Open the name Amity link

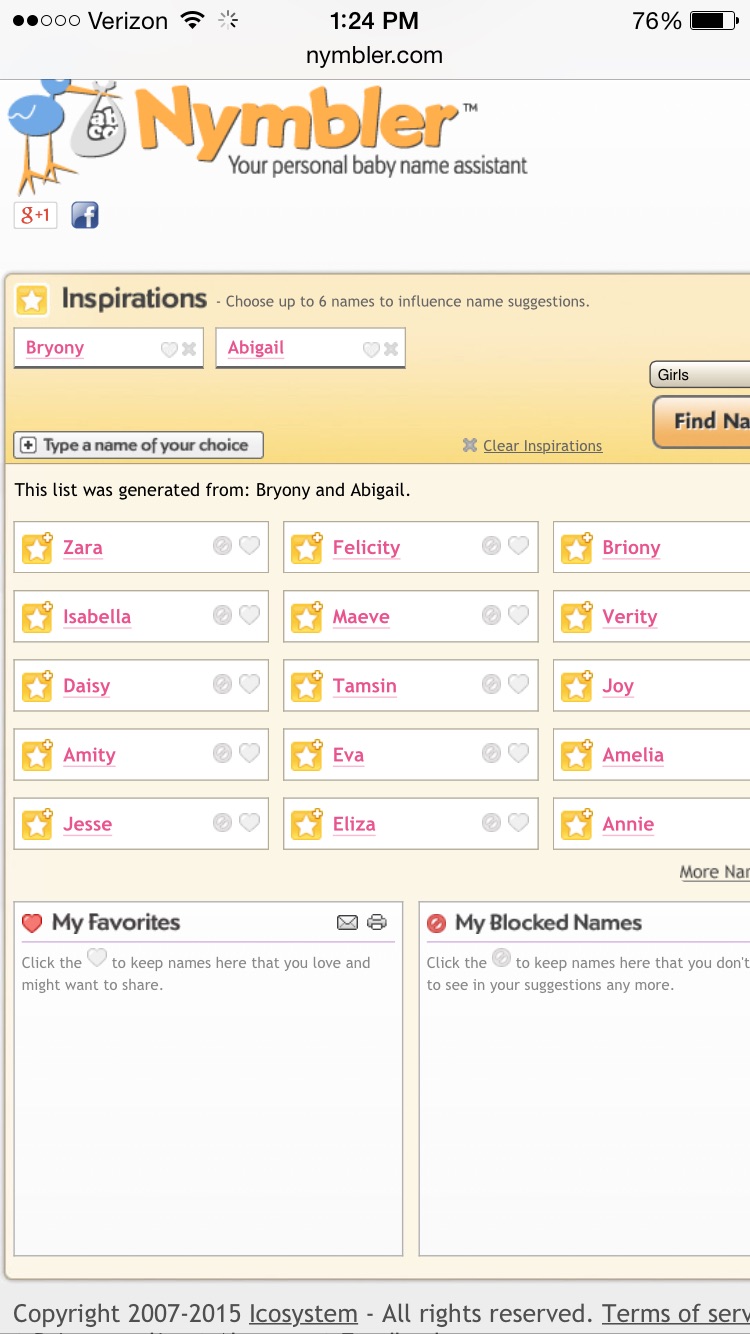[89, 755]
